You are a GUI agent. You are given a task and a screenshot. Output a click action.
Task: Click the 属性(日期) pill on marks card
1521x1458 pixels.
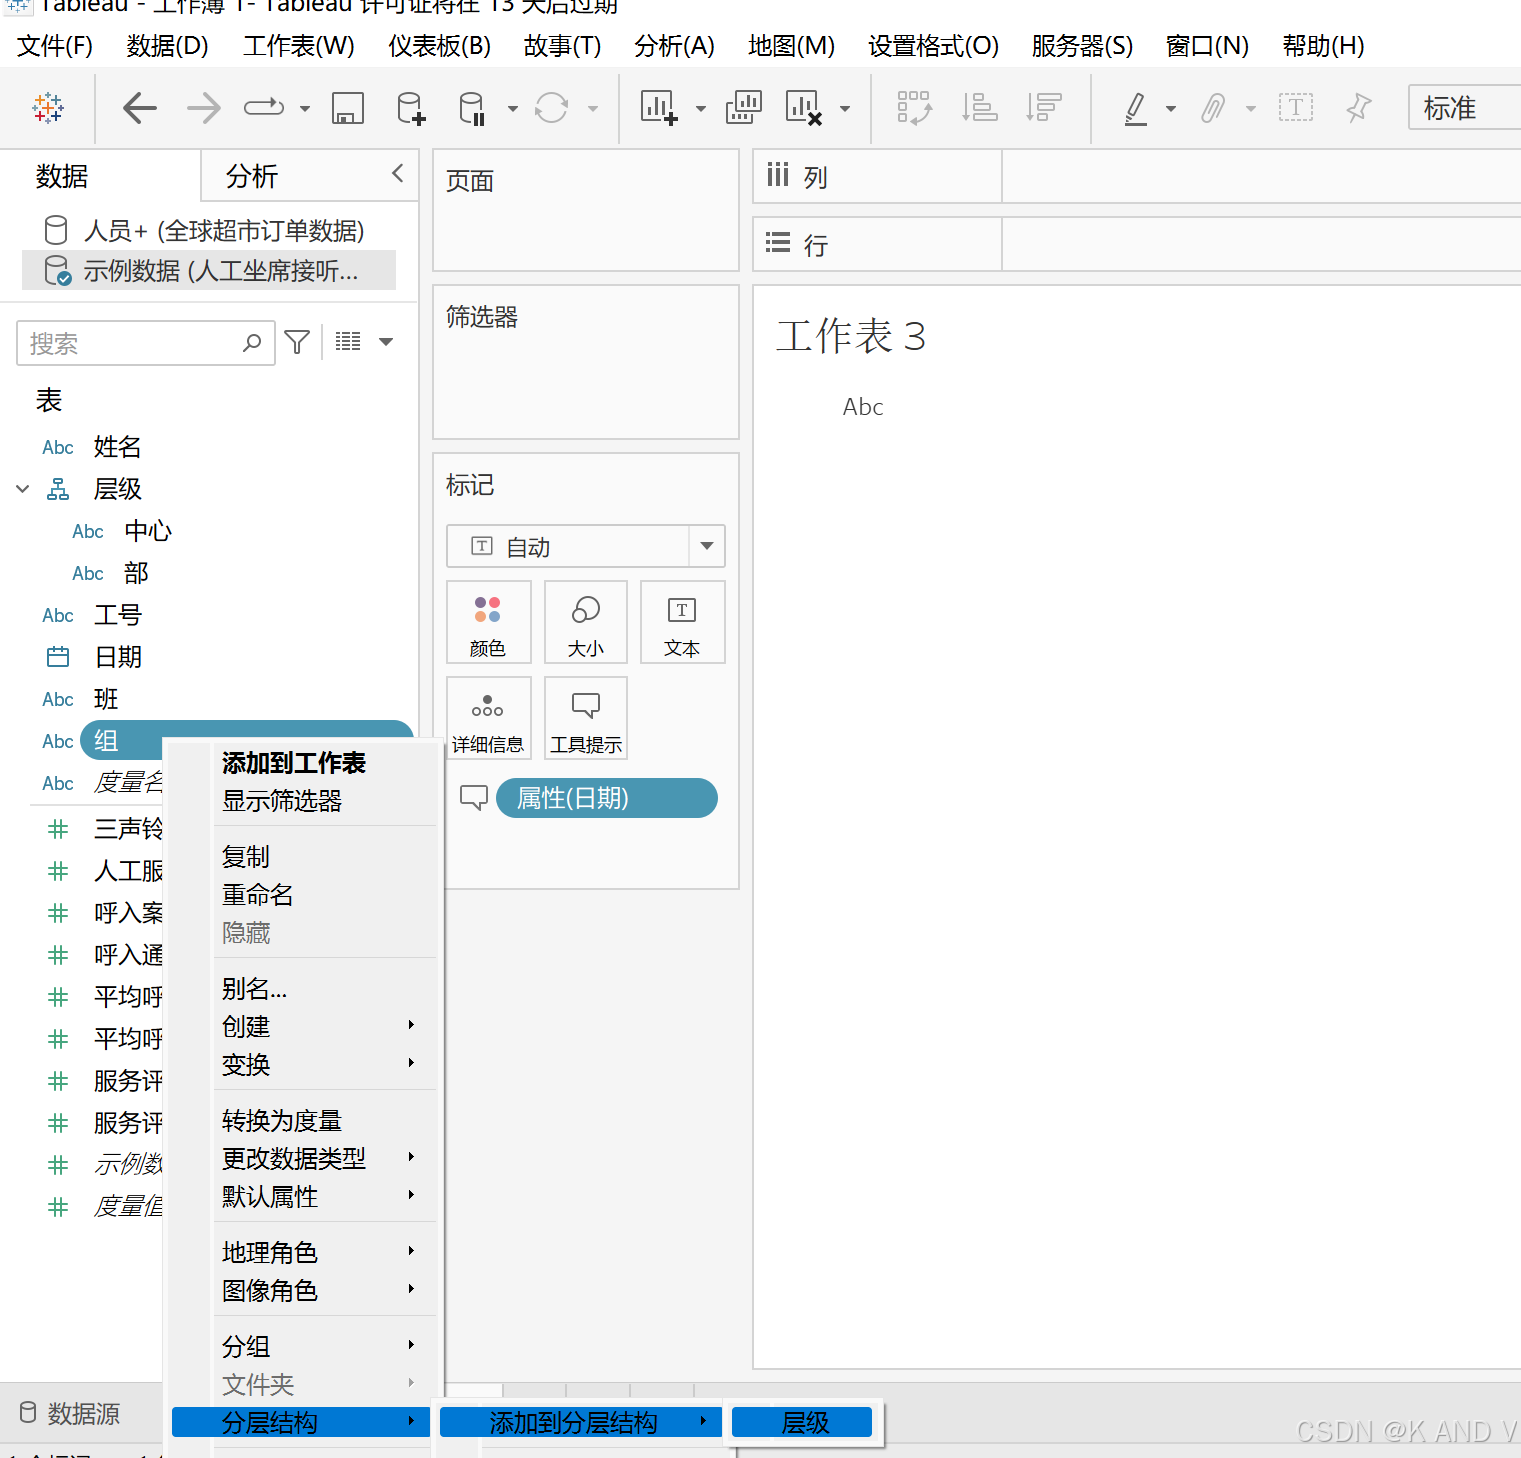(606, 798)
